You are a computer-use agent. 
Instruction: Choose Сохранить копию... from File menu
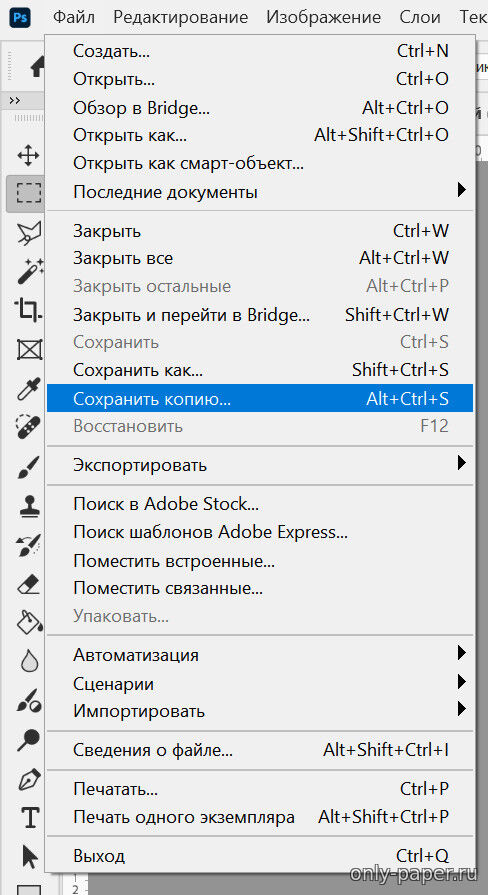[260, 398]
